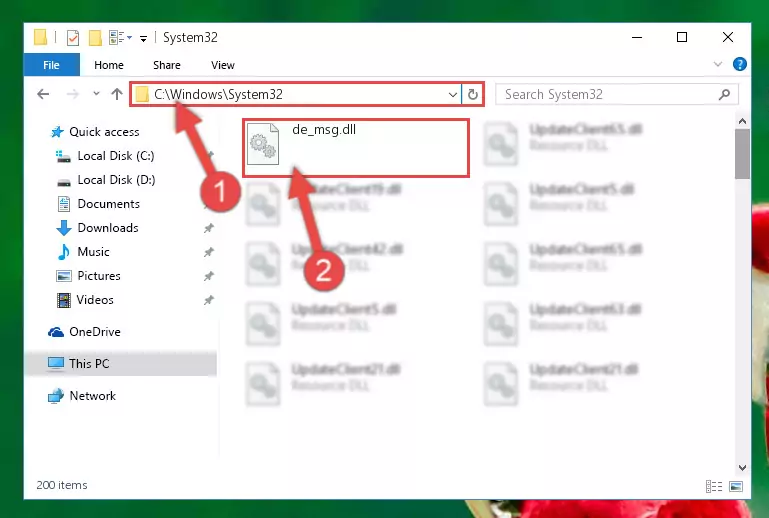Open Documents in the sidebar

[x=99, y=204]
